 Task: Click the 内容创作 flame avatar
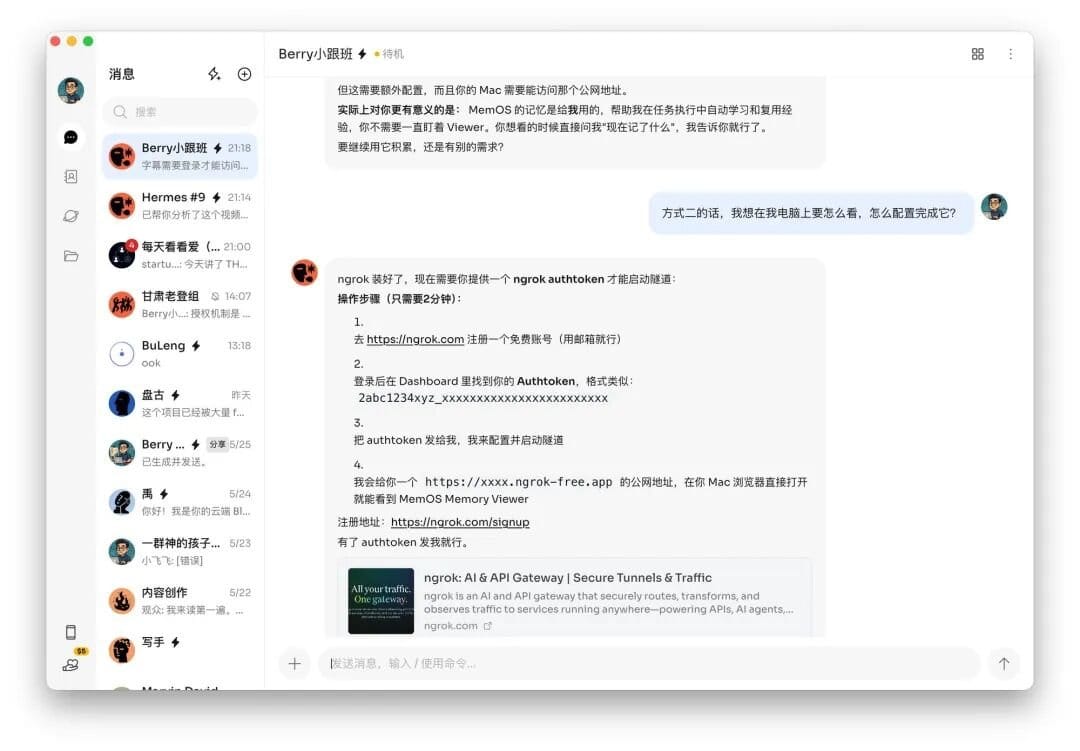point(122,601)
